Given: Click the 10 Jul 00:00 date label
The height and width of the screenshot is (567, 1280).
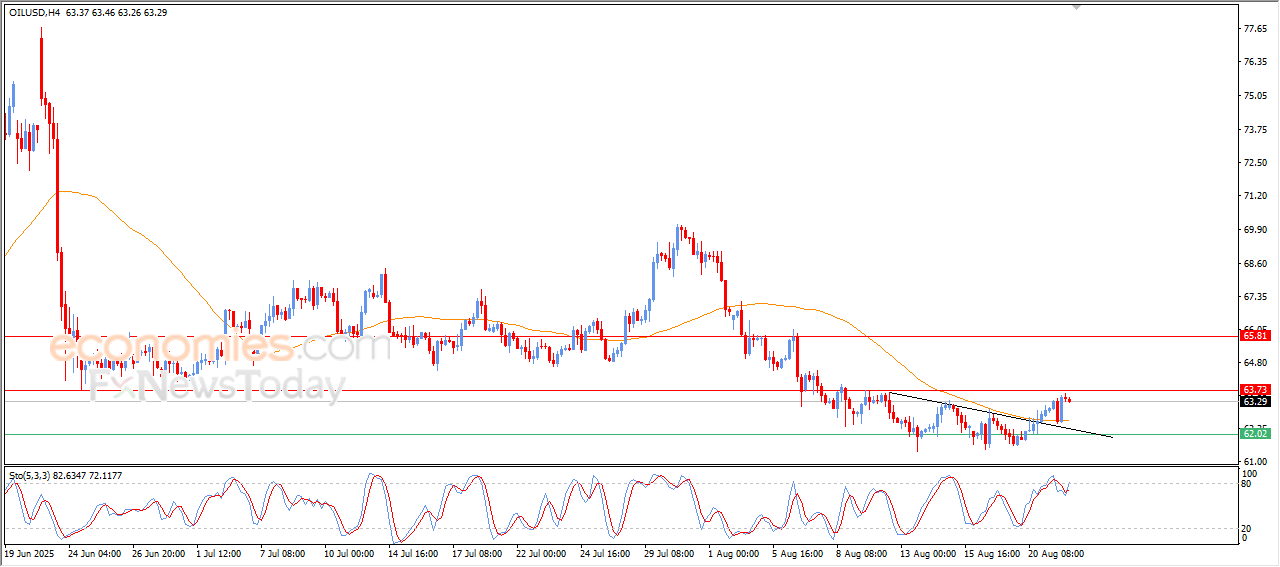Looking at the screenshot, I should [348, 553].
